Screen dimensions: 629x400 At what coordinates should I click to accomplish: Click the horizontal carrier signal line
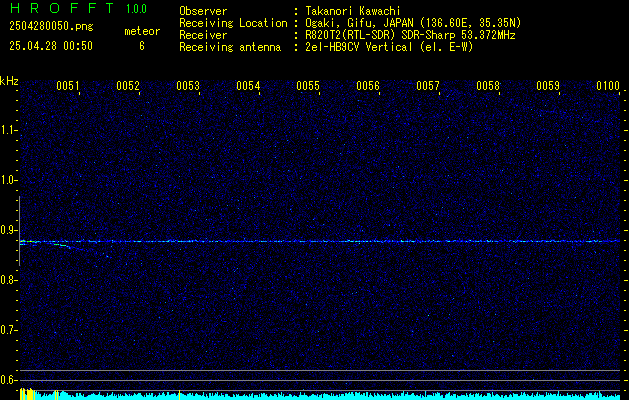tap(320, 242)
